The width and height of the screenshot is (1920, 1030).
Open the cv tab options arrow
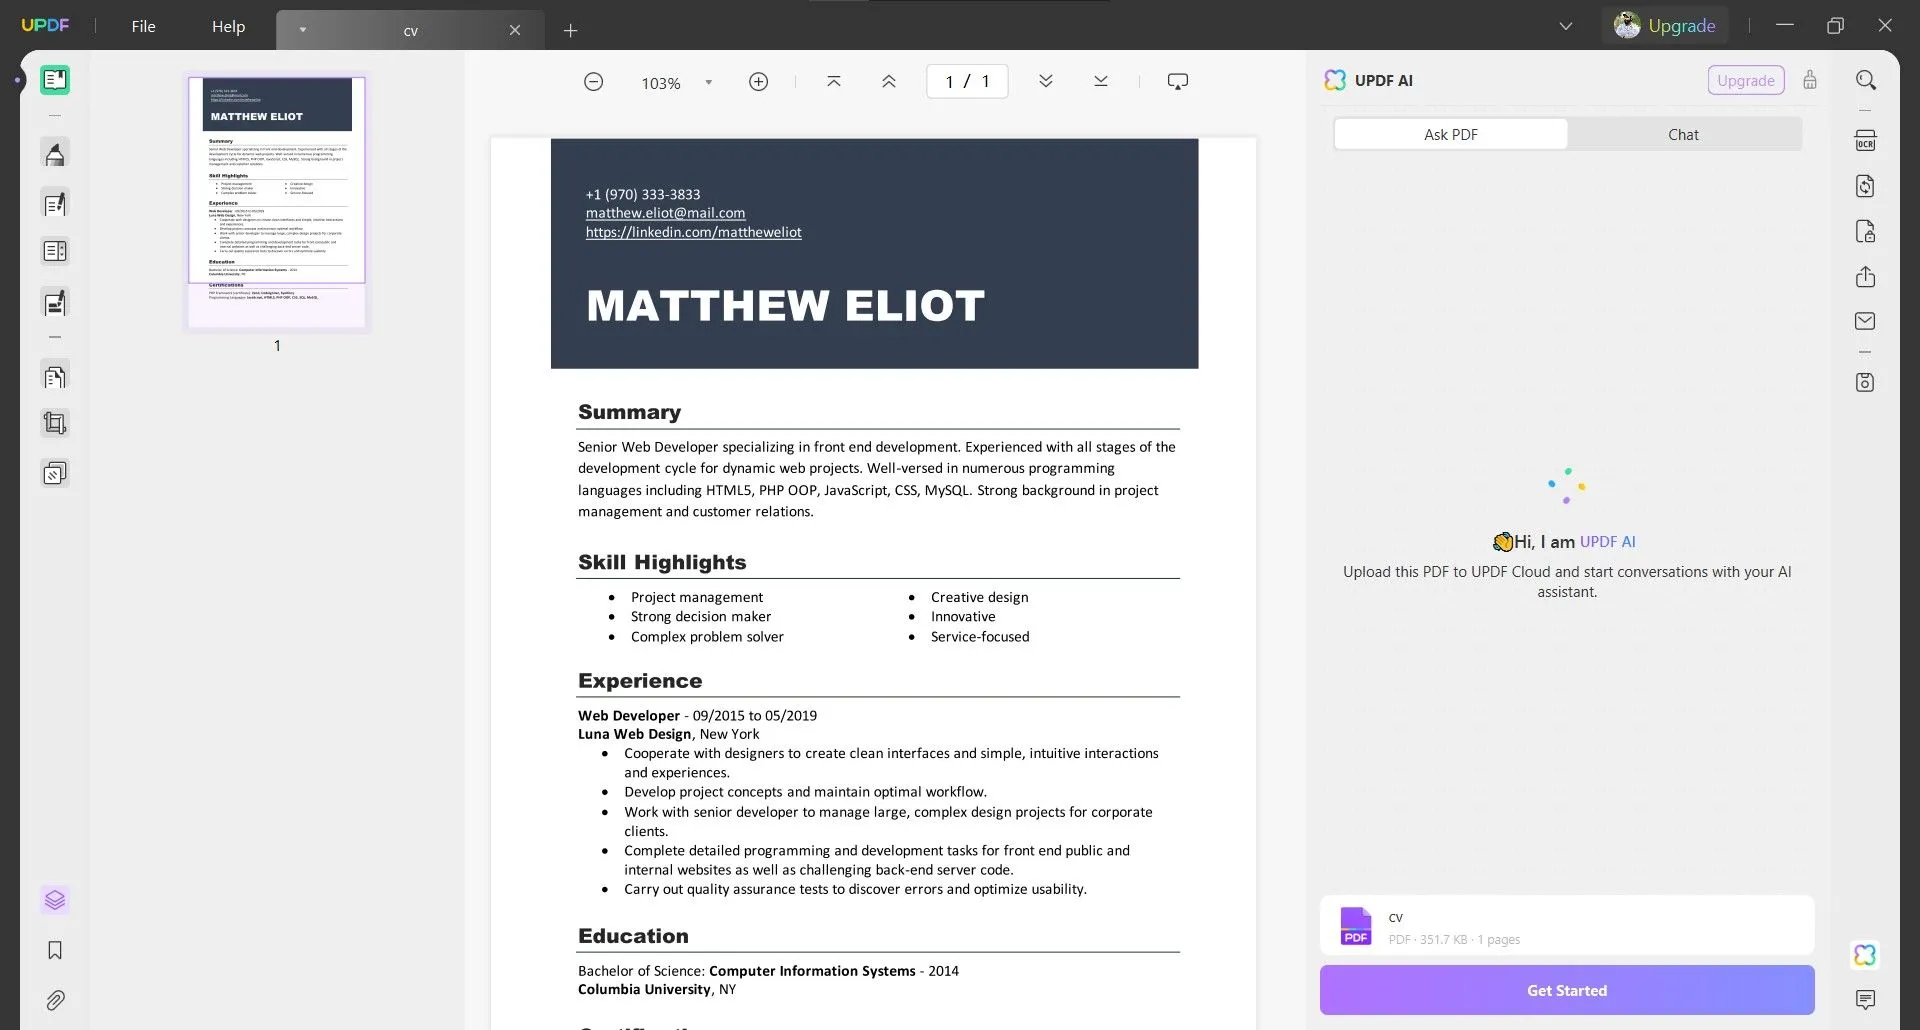(303, 30)
